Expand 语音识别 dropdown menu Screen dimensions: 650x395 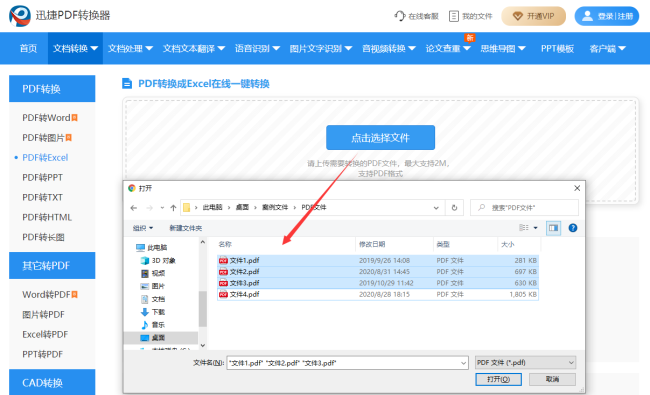pyautogui.click(x=257, y=48)
